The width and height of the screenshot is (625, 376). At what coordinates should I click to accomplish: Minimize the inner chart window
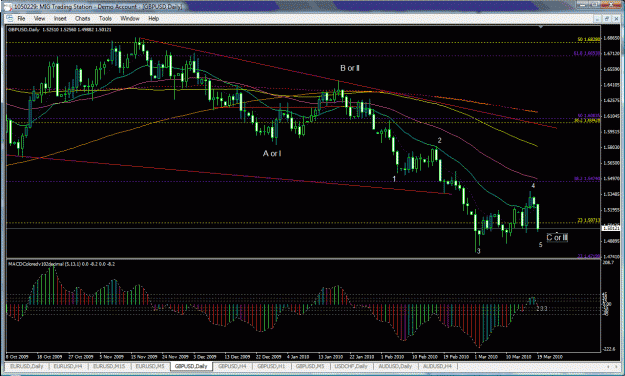coord(598,18)
